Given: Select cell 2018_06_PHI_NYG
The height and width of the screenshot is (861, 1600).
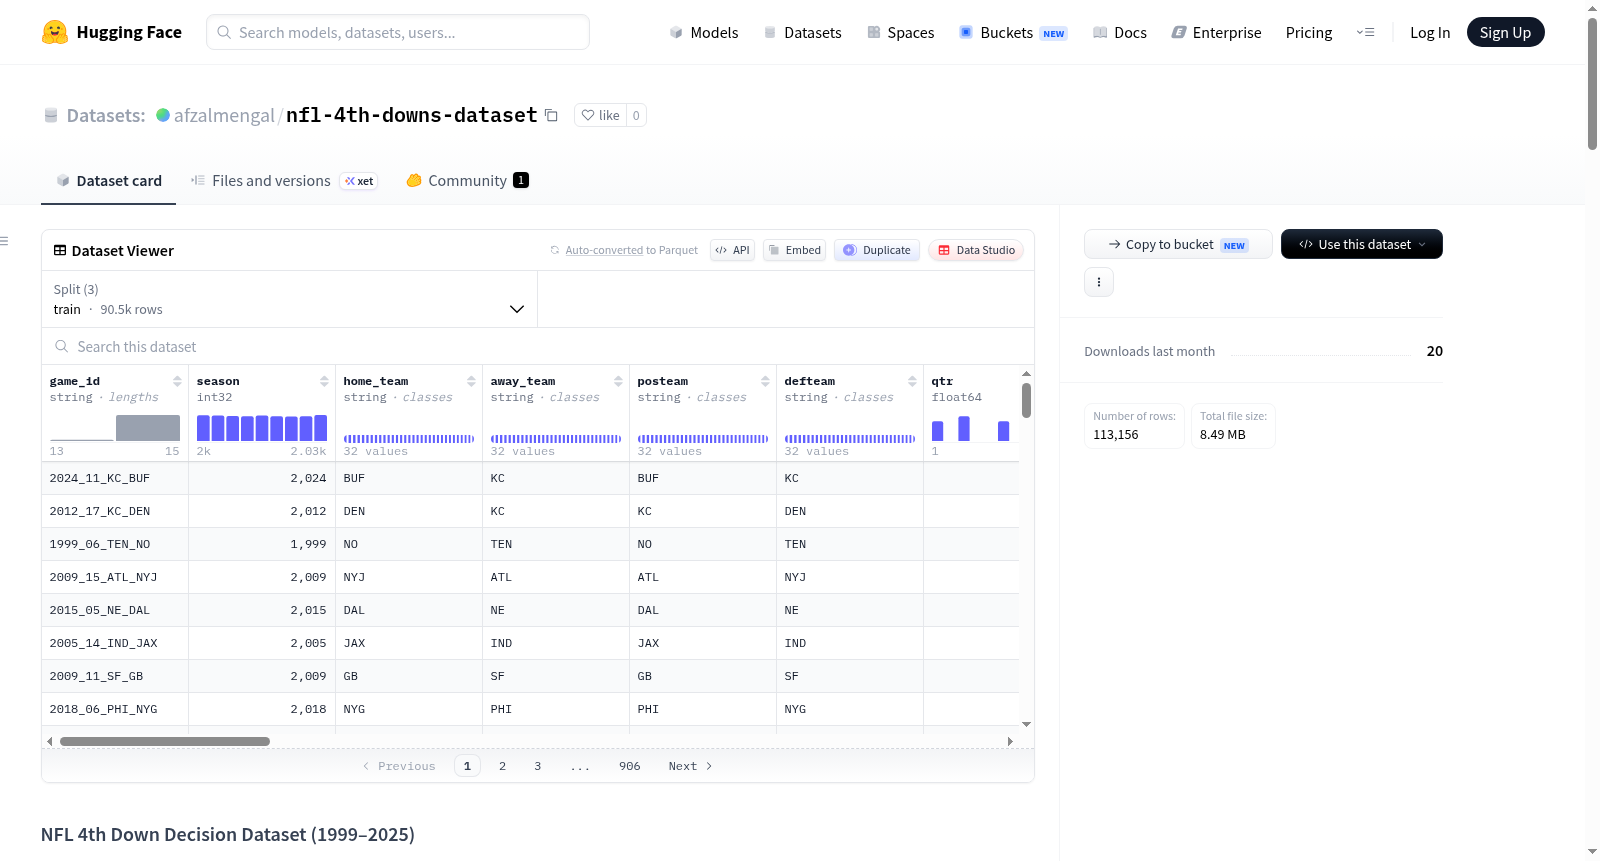Looking at the screenshot, I should coord(115,709).
